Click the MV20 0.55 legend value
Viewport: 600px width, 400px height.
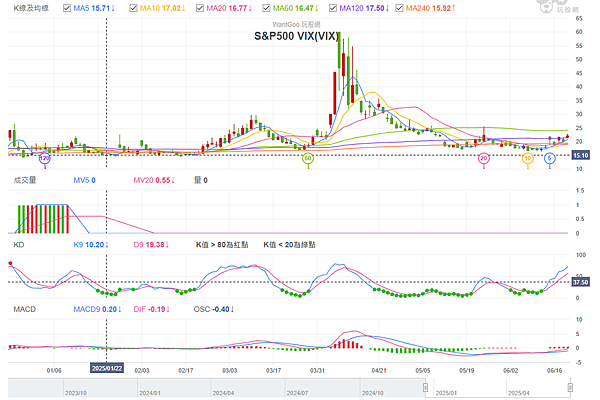154,180
